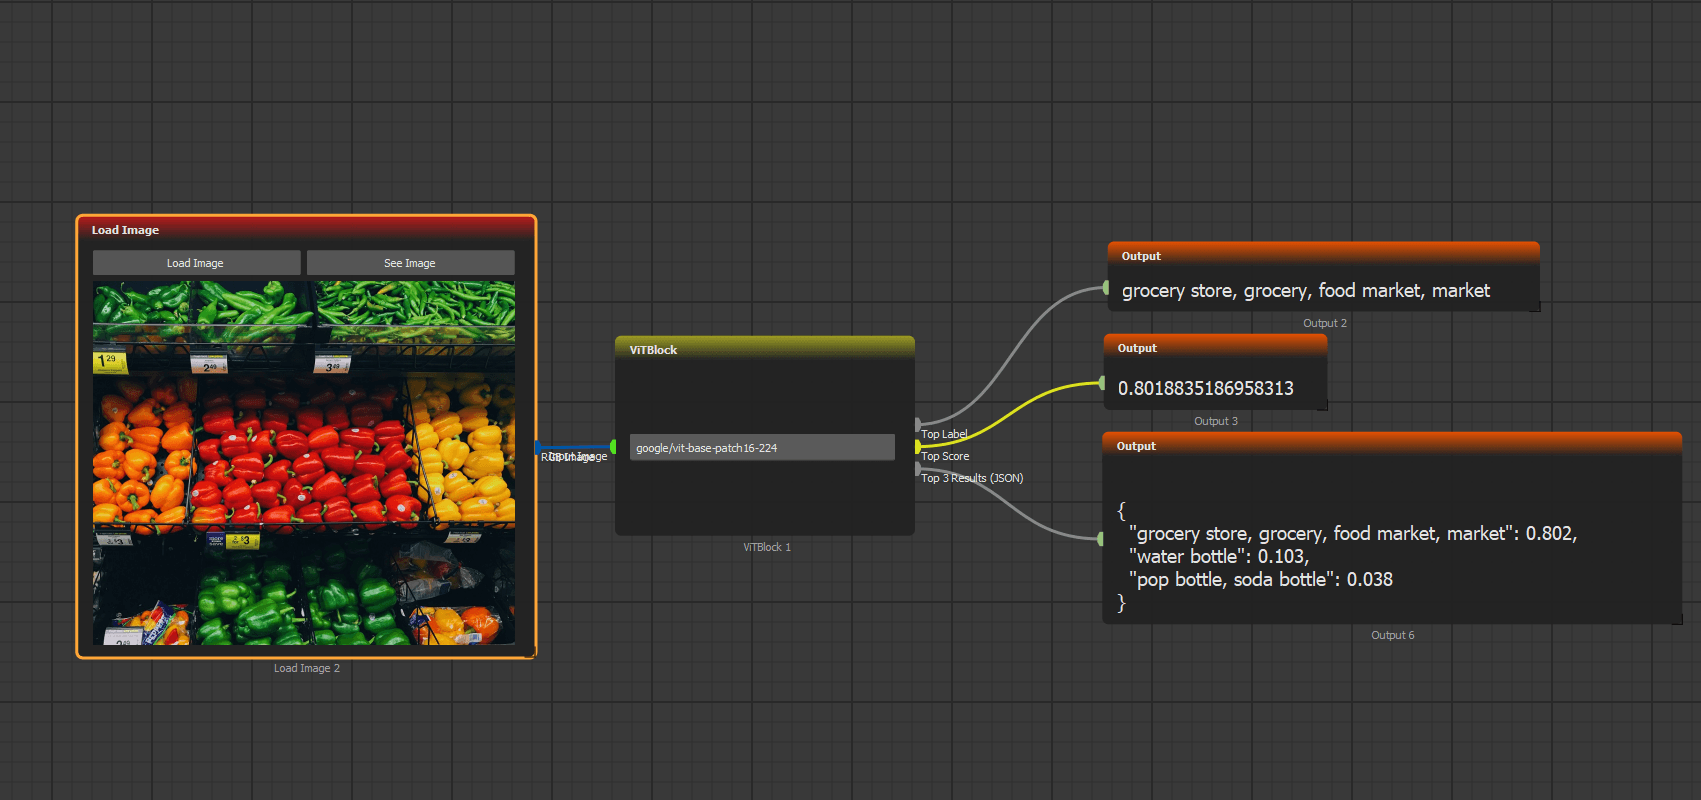Image resolution: width=1701 pixels, height=800 pixels.
Task: Click the grocery peppers image preview
Action: [x=304, y=462]
